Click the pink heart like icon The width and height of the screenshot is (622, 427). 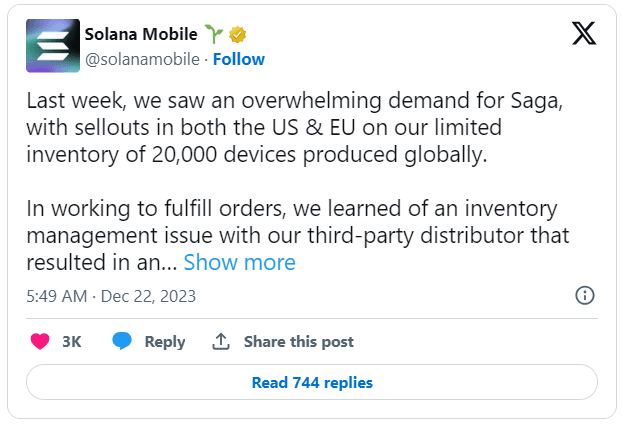click(40, 341)
